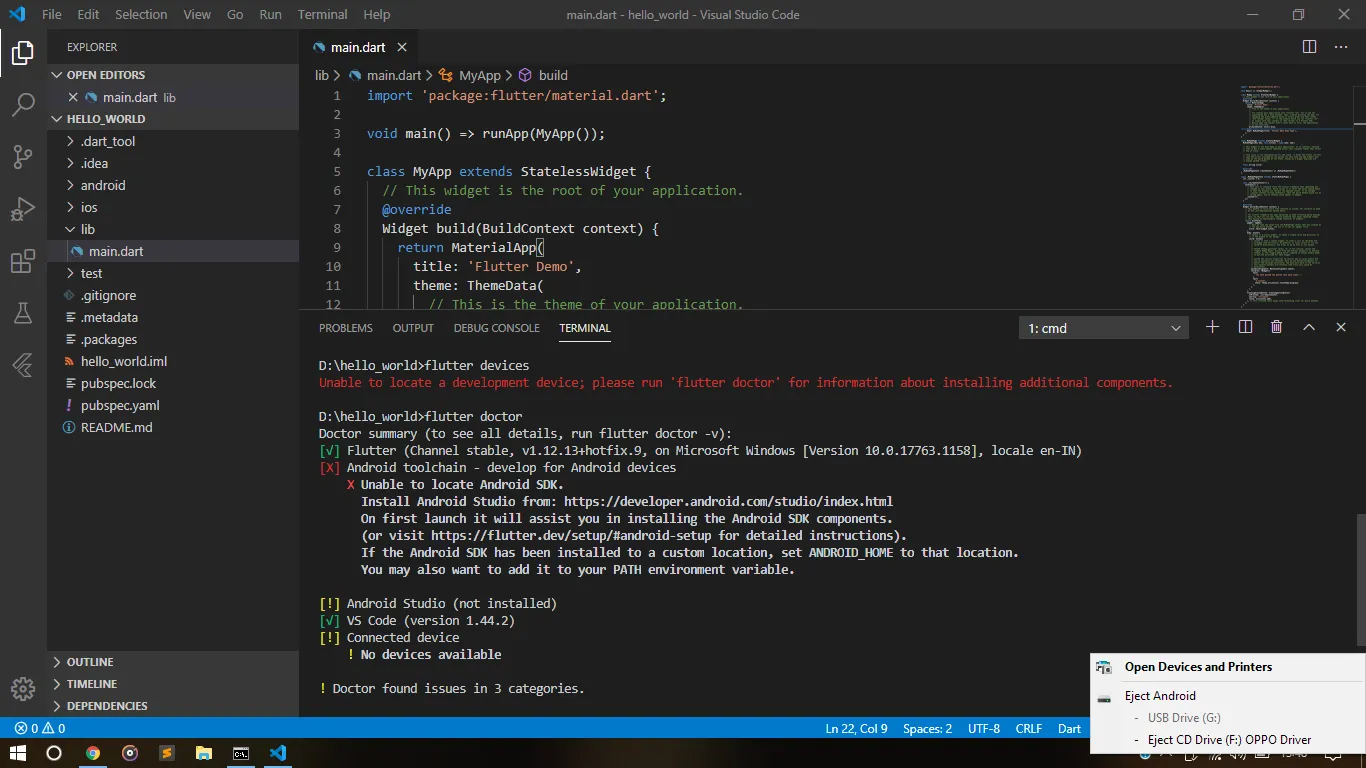Add a new terminal with plus icon
1366x768 pixels.
(1212, 327)
